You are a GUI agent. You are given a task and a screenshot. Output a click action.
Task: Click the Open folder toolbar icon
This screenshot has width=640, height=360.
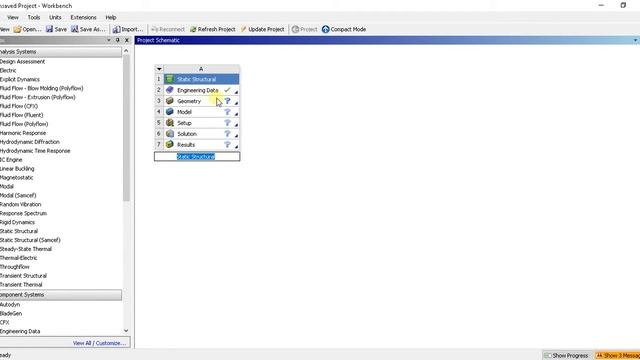(17, 29)
